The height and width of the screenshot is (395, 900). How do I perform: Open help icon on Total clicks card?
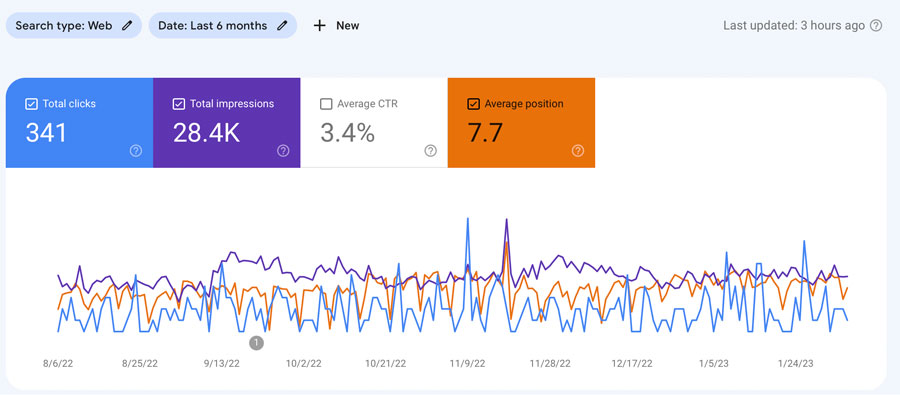click(x=135, y=151)
